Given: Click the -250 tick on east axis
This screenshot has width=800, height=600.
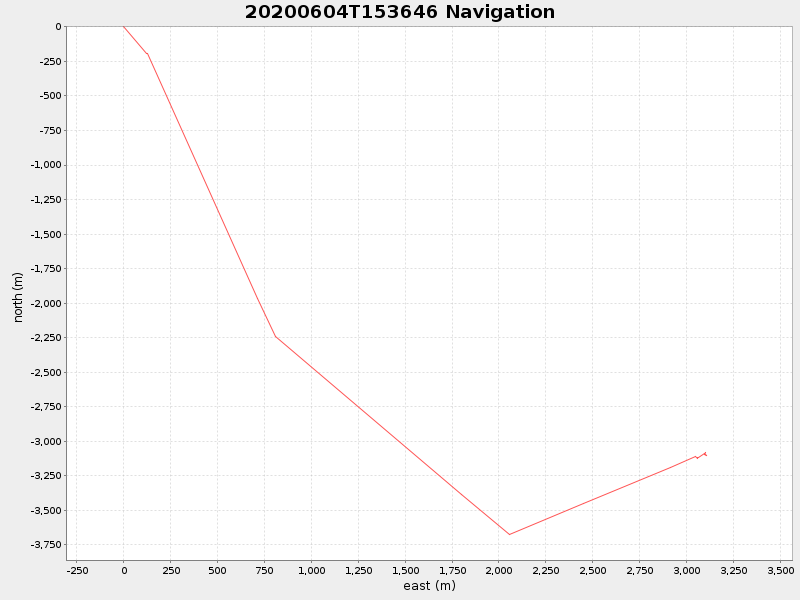Looking at the screenshot, I should coord(77,570).
